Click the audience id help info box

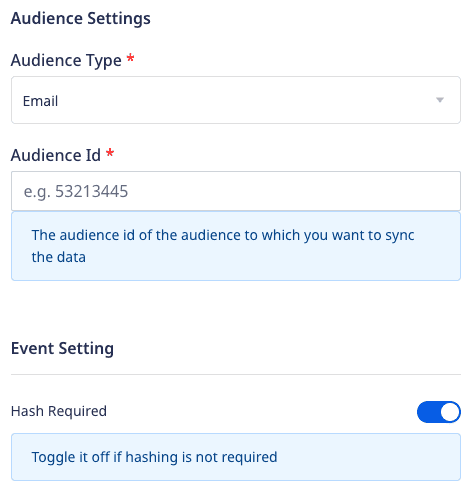(236, 246)
